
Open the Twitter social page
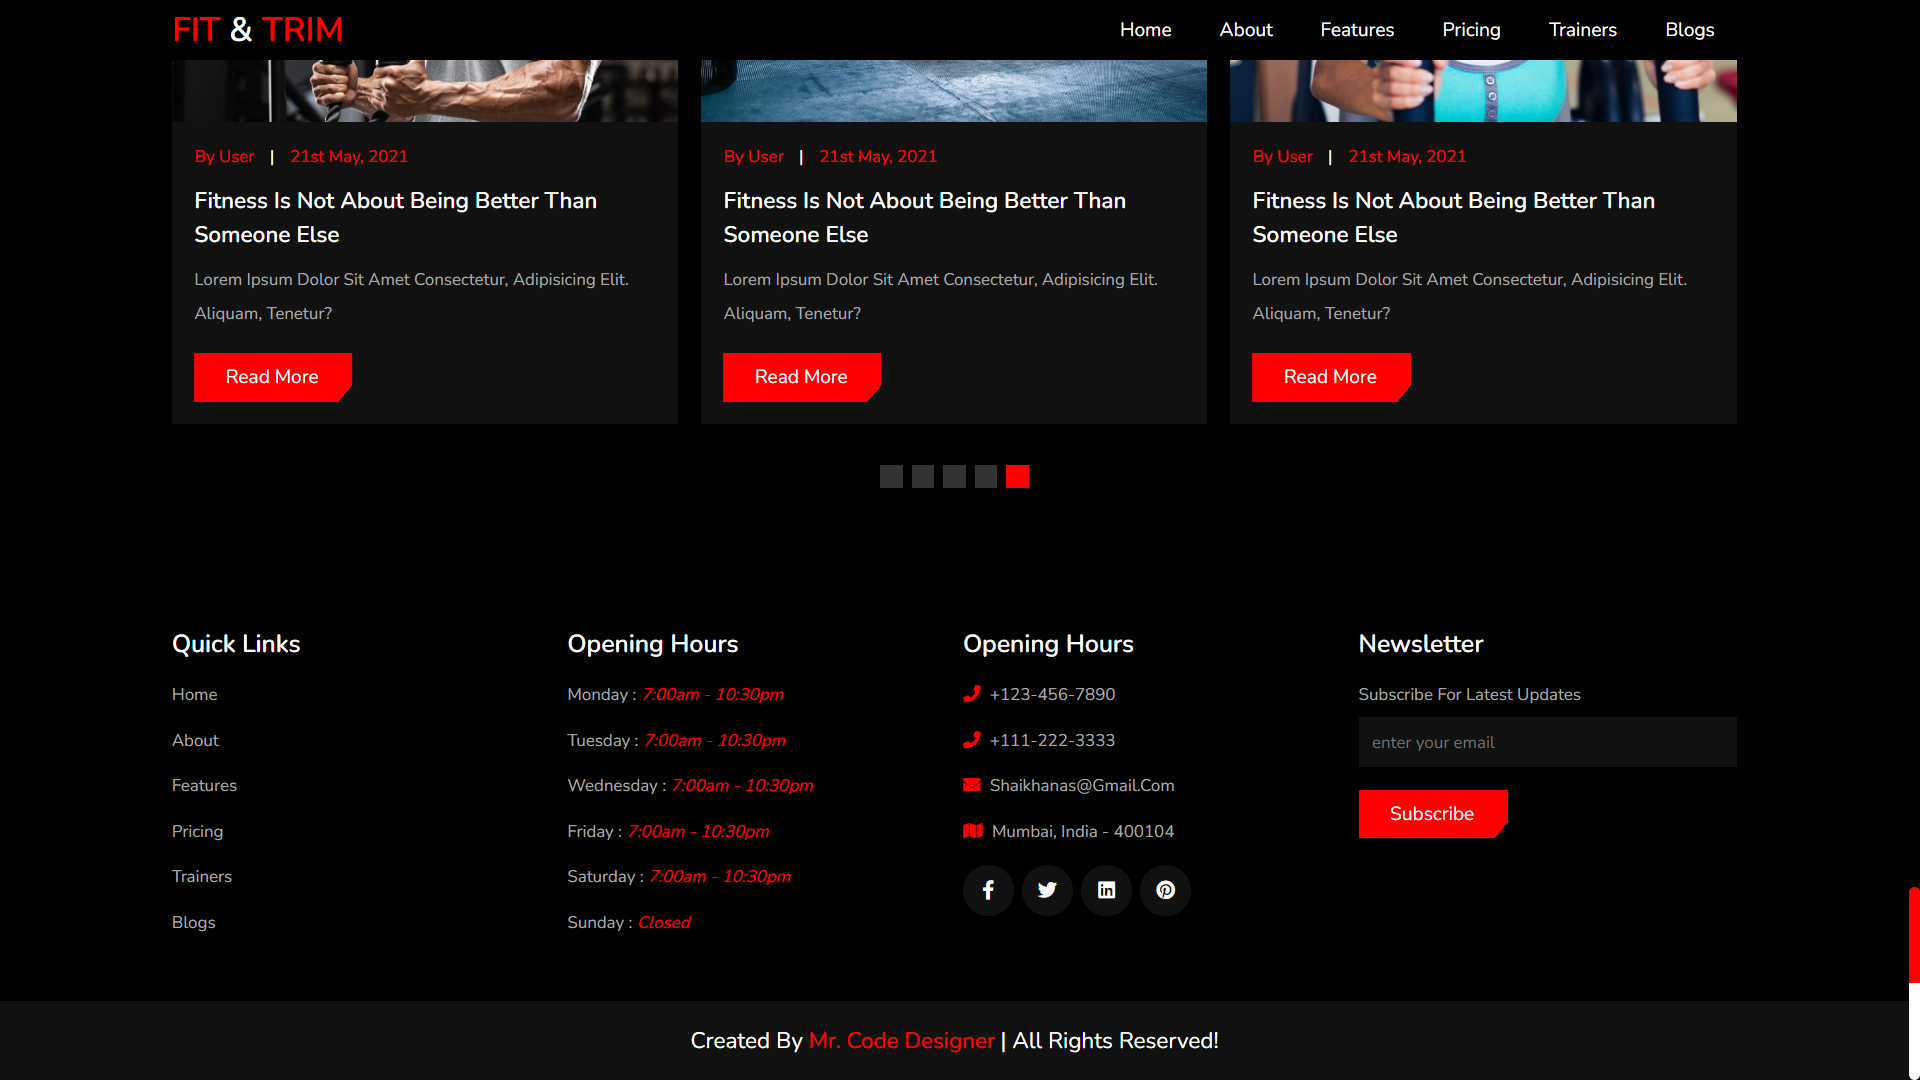pyautogui.click(x=1046, y=890)
